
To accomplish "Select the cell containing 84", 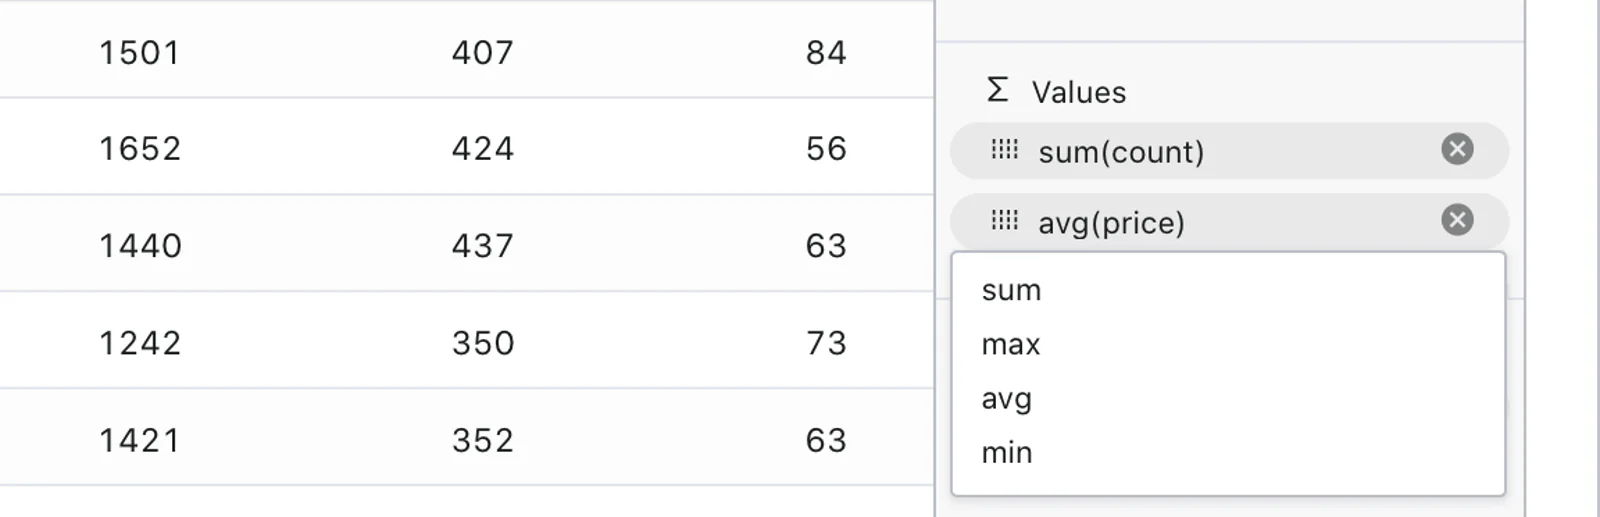I will [826, 52].
